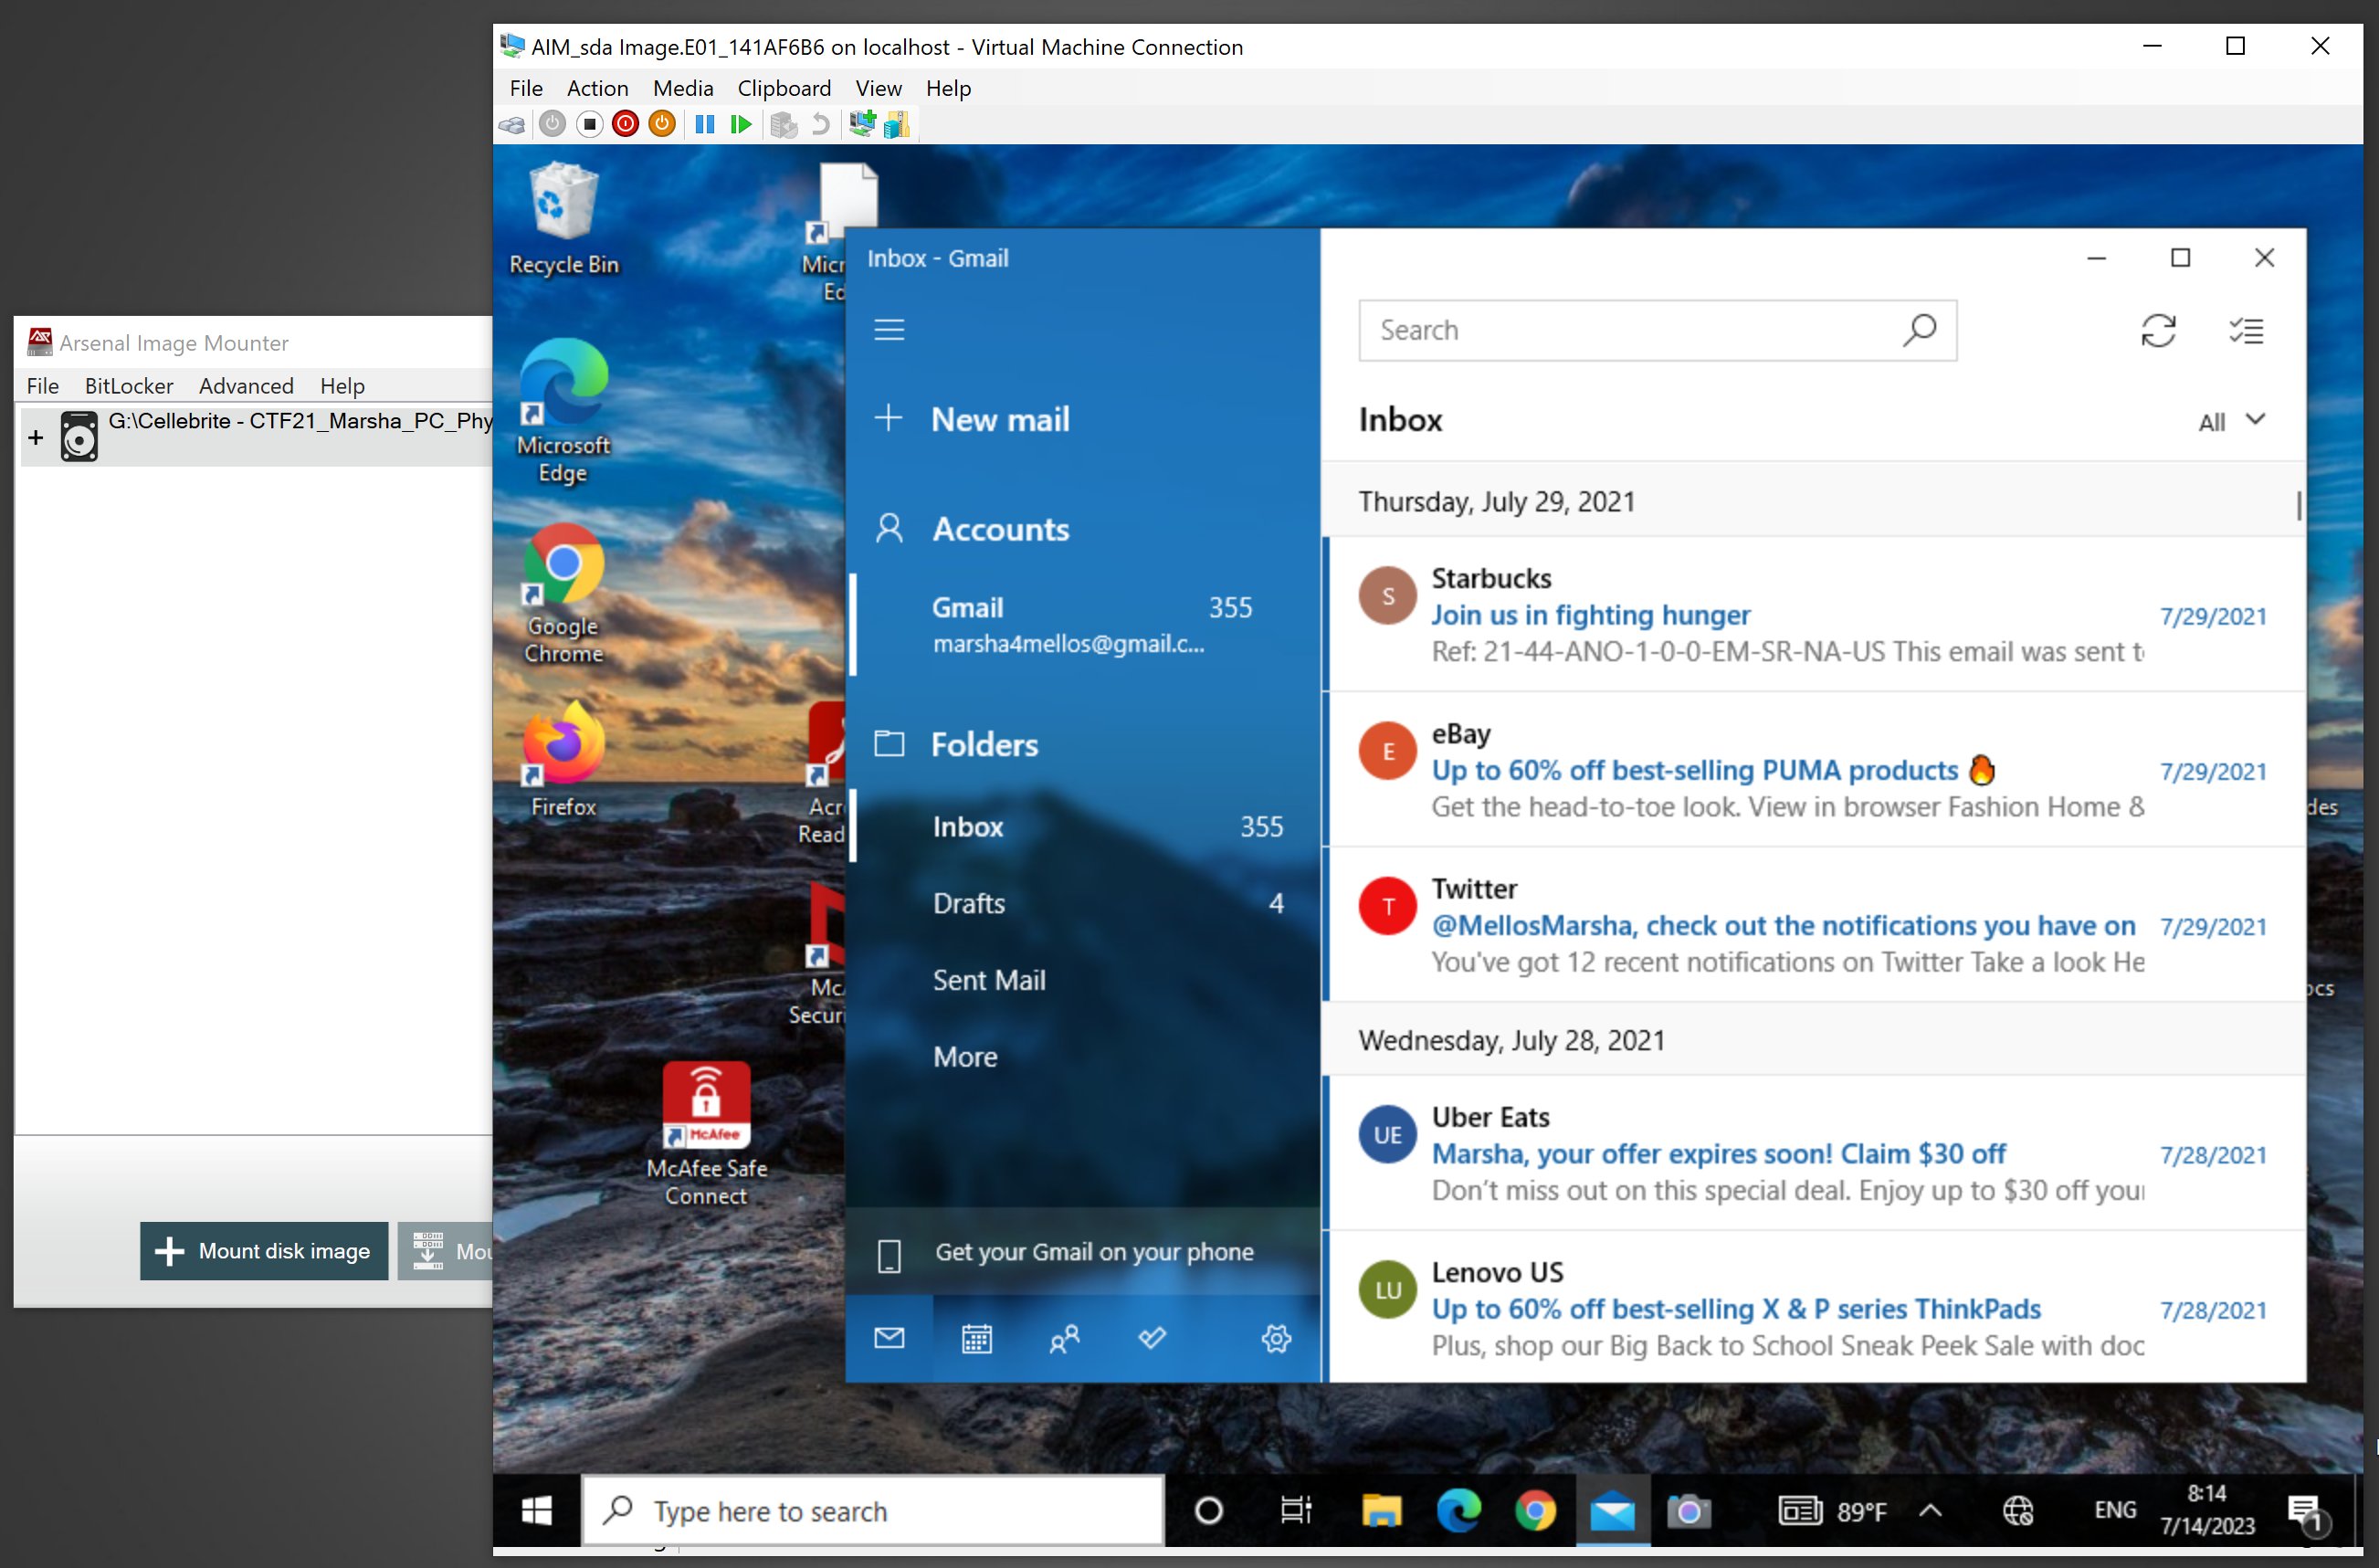Open People from Mail bottom bar
Viewport: 2379px width, 1568px height.
(1064, 1338)
